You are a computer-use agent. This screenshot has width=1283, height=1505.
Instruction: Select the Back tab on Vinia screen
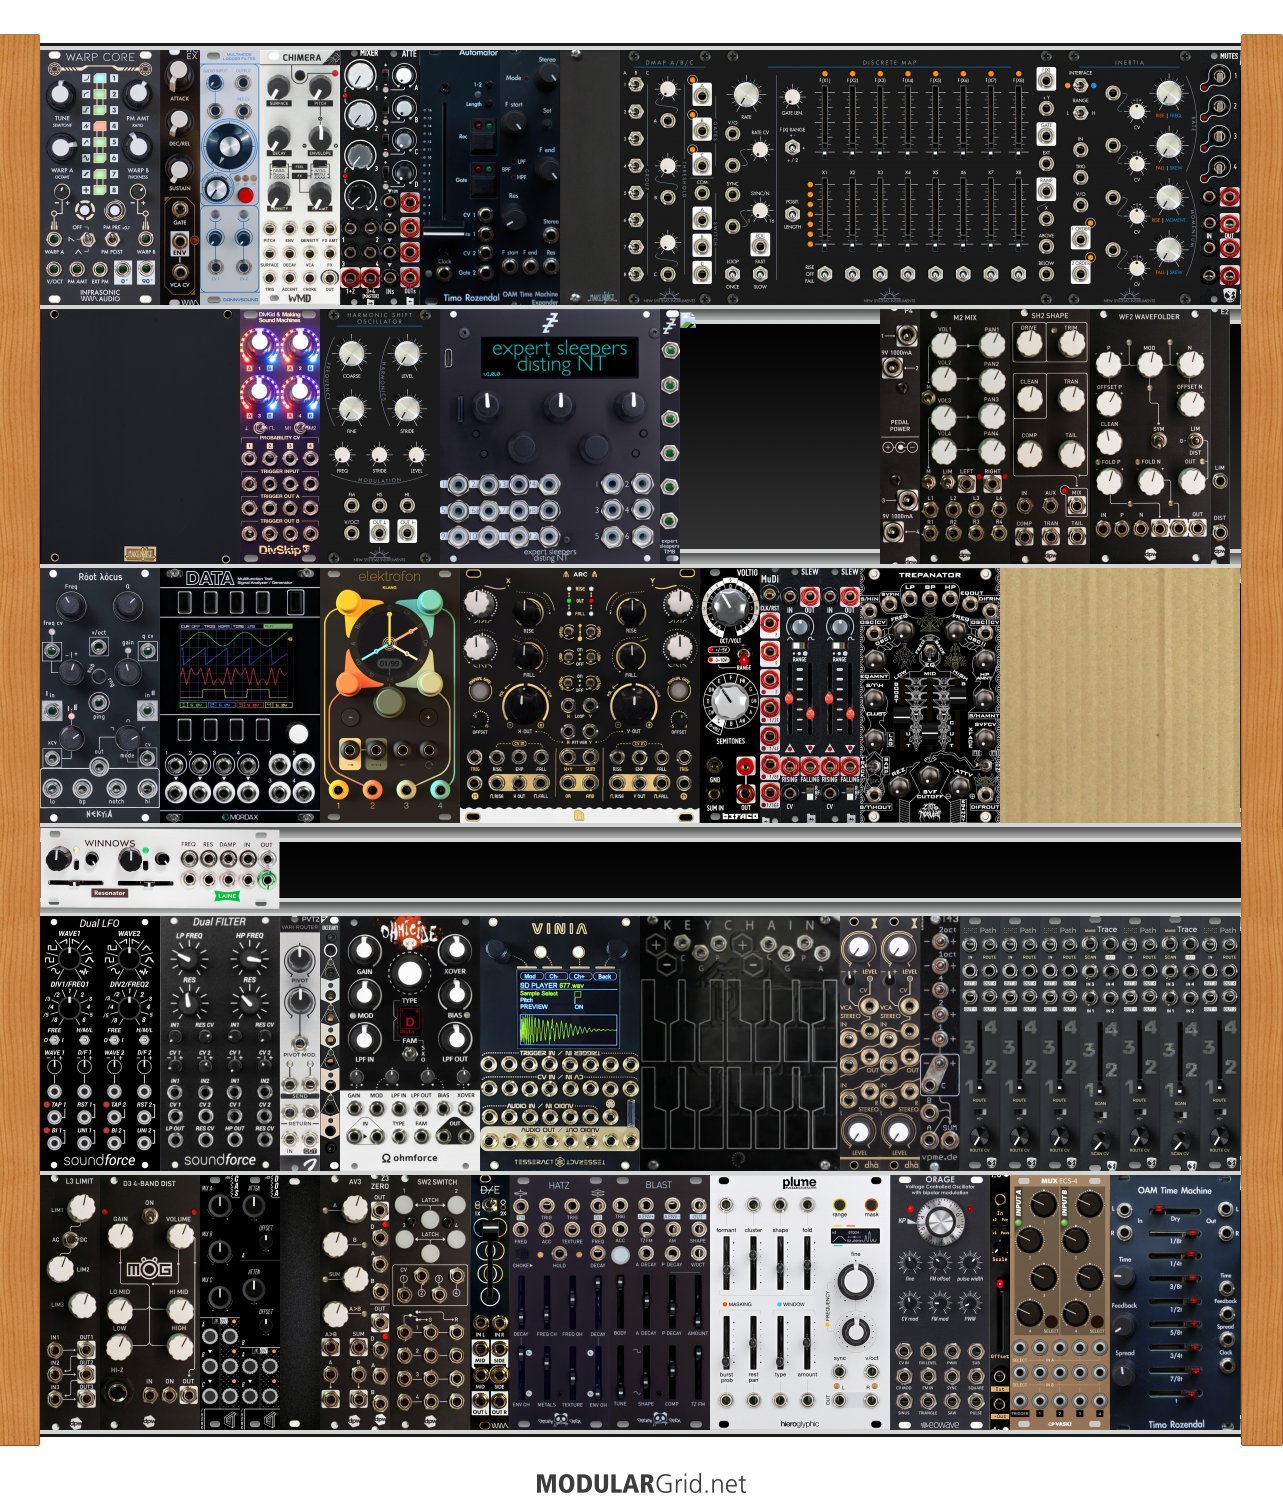click(604, 976)
